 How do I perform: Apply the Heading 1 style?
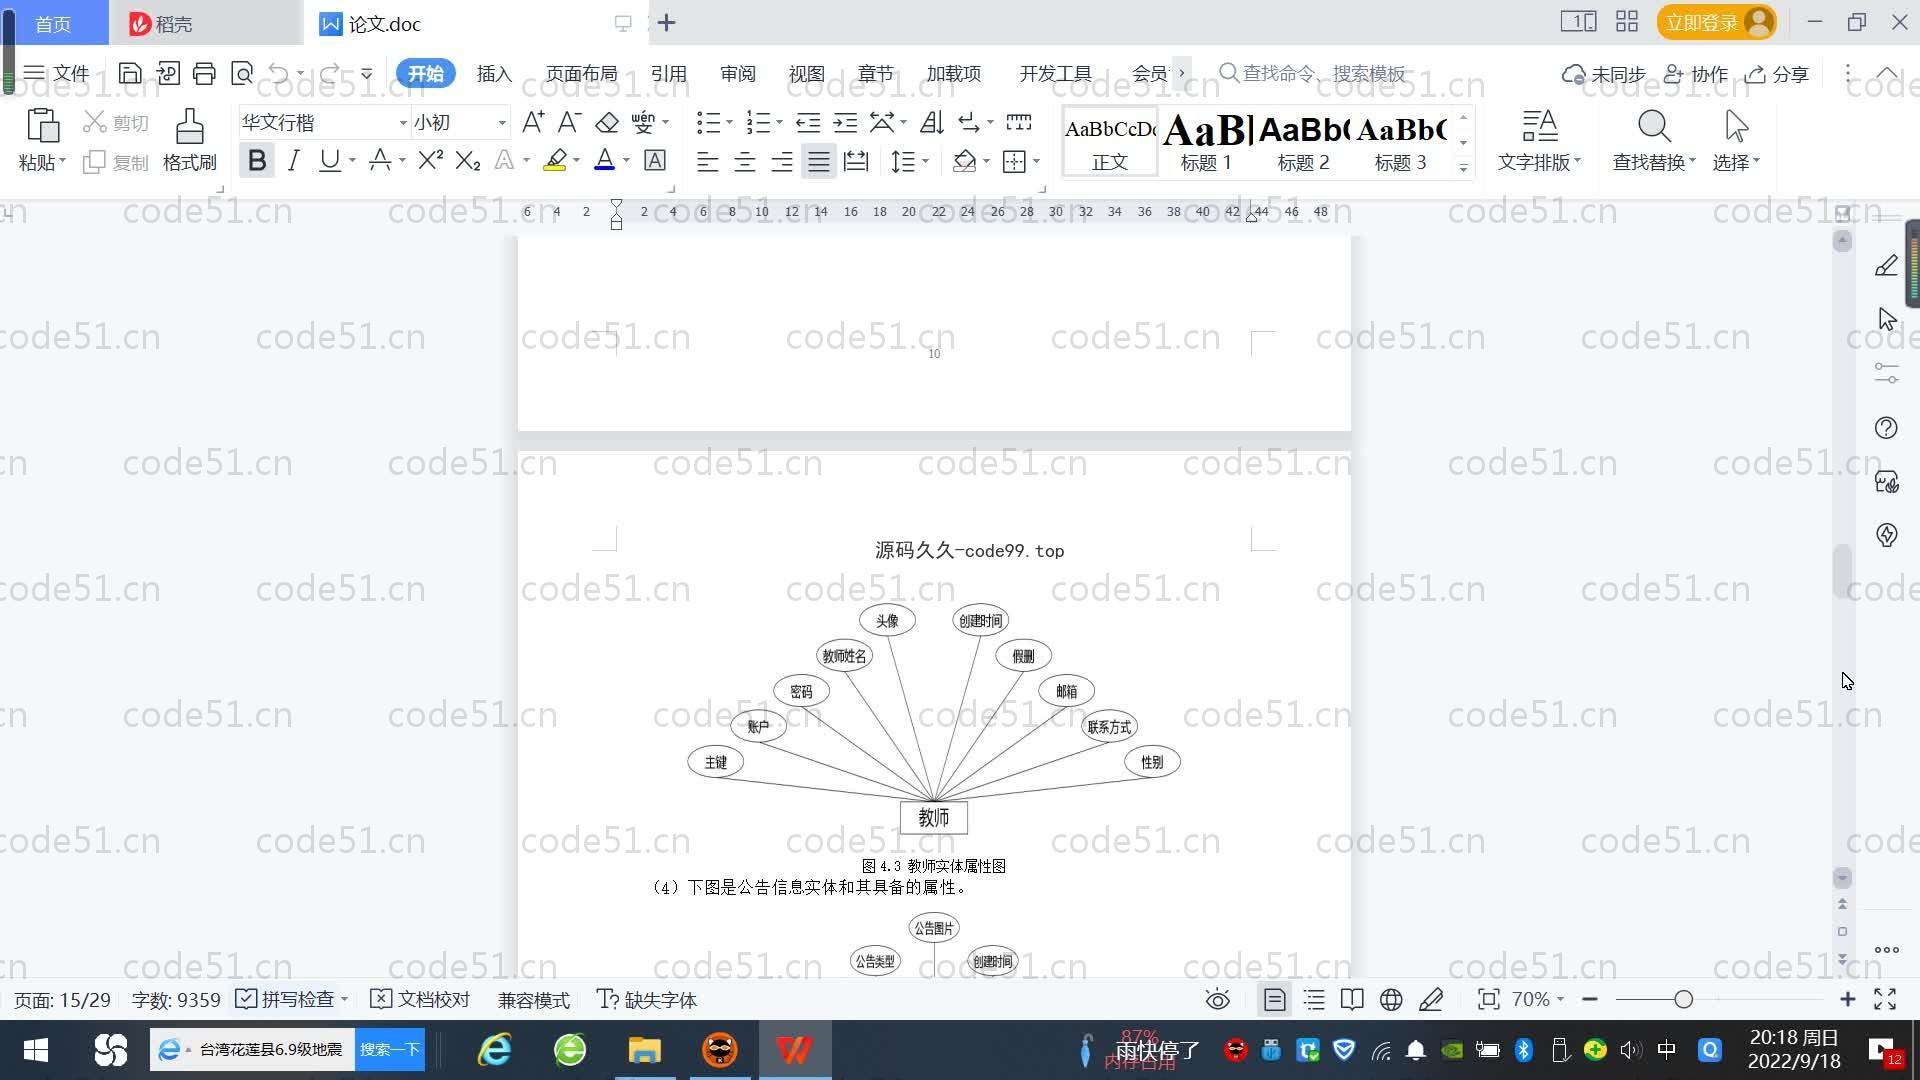(1206, 141)
